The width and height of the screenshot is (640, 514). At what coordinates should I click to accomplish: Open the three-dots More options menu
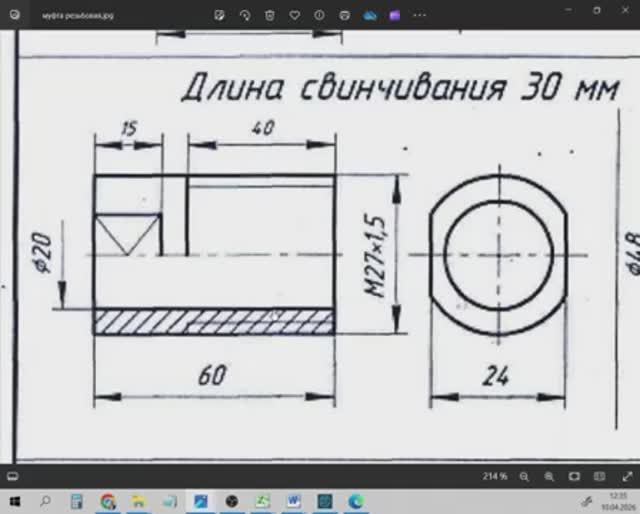[x=420, y=16]
